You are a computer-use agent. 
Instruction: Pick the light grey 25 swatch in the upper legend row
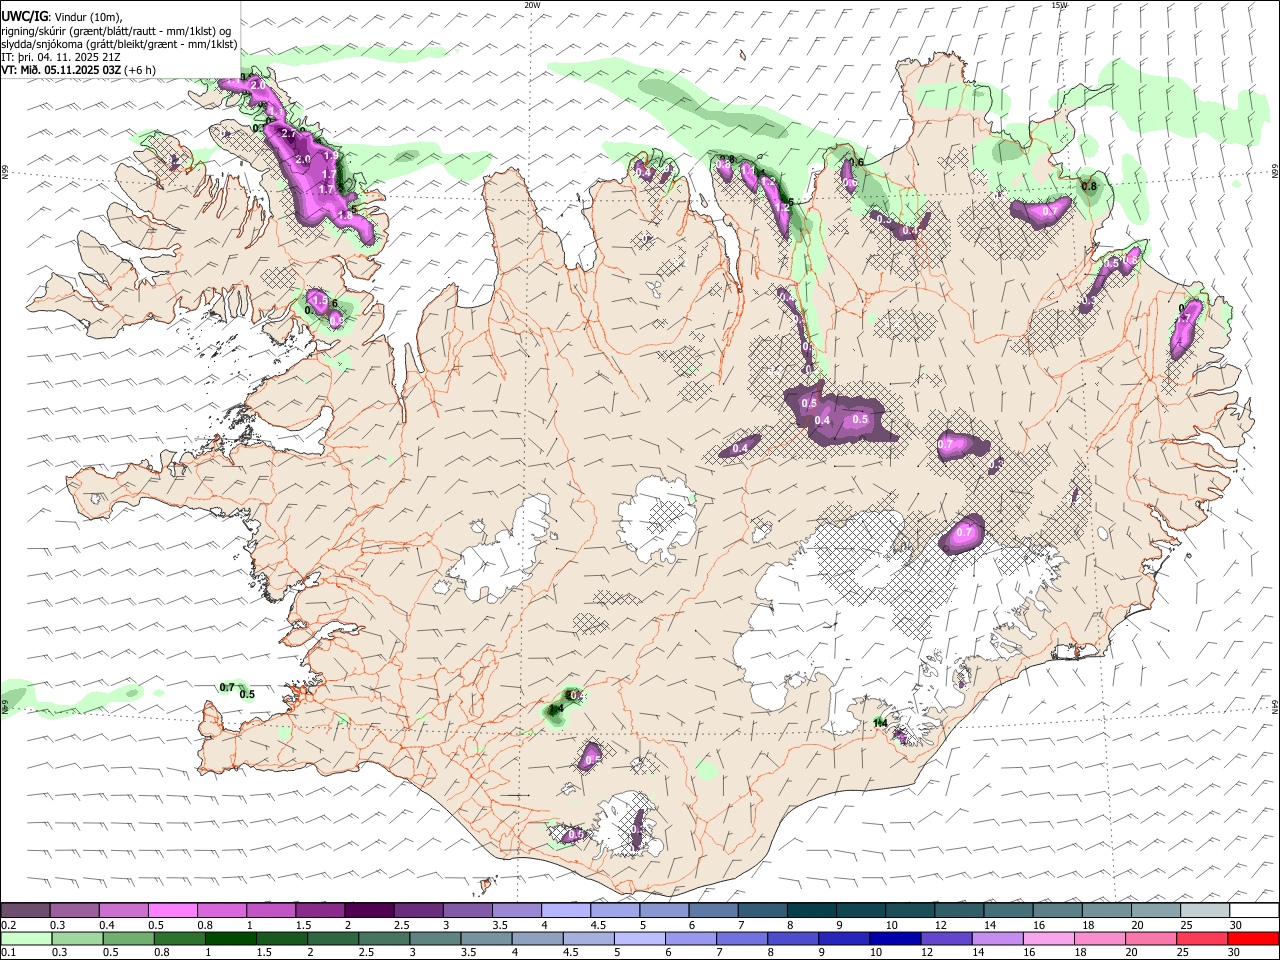click(1205, 911)
